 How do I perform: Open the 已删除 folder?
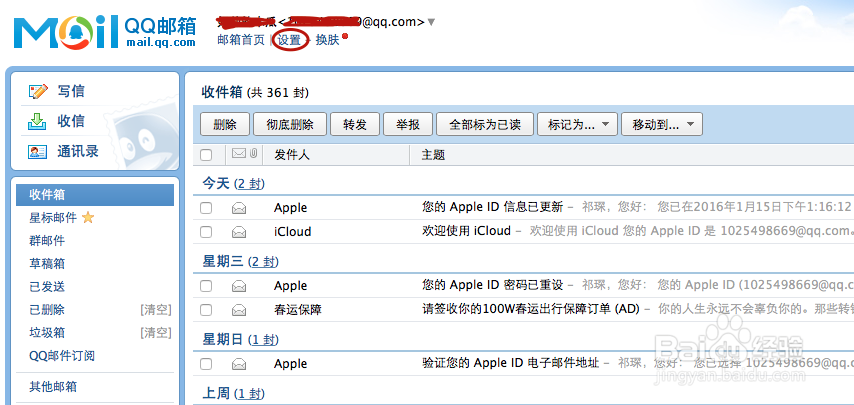pos(47,310)
